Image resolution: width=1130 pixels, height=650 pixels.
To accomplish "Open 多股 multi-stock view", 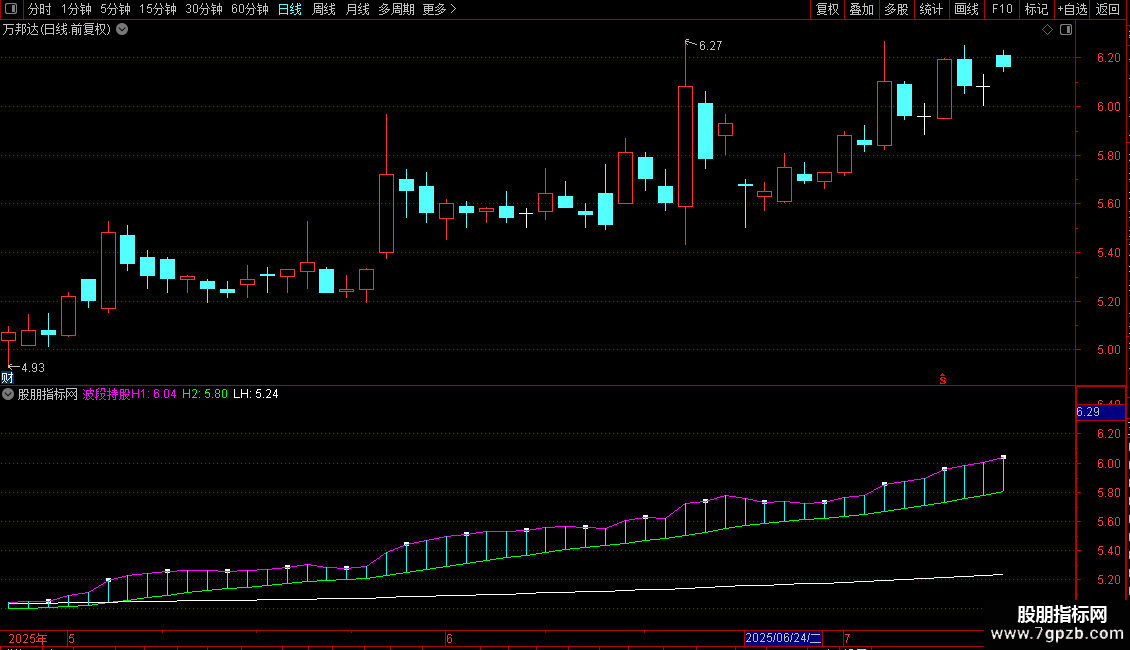I will pos(896,9).
